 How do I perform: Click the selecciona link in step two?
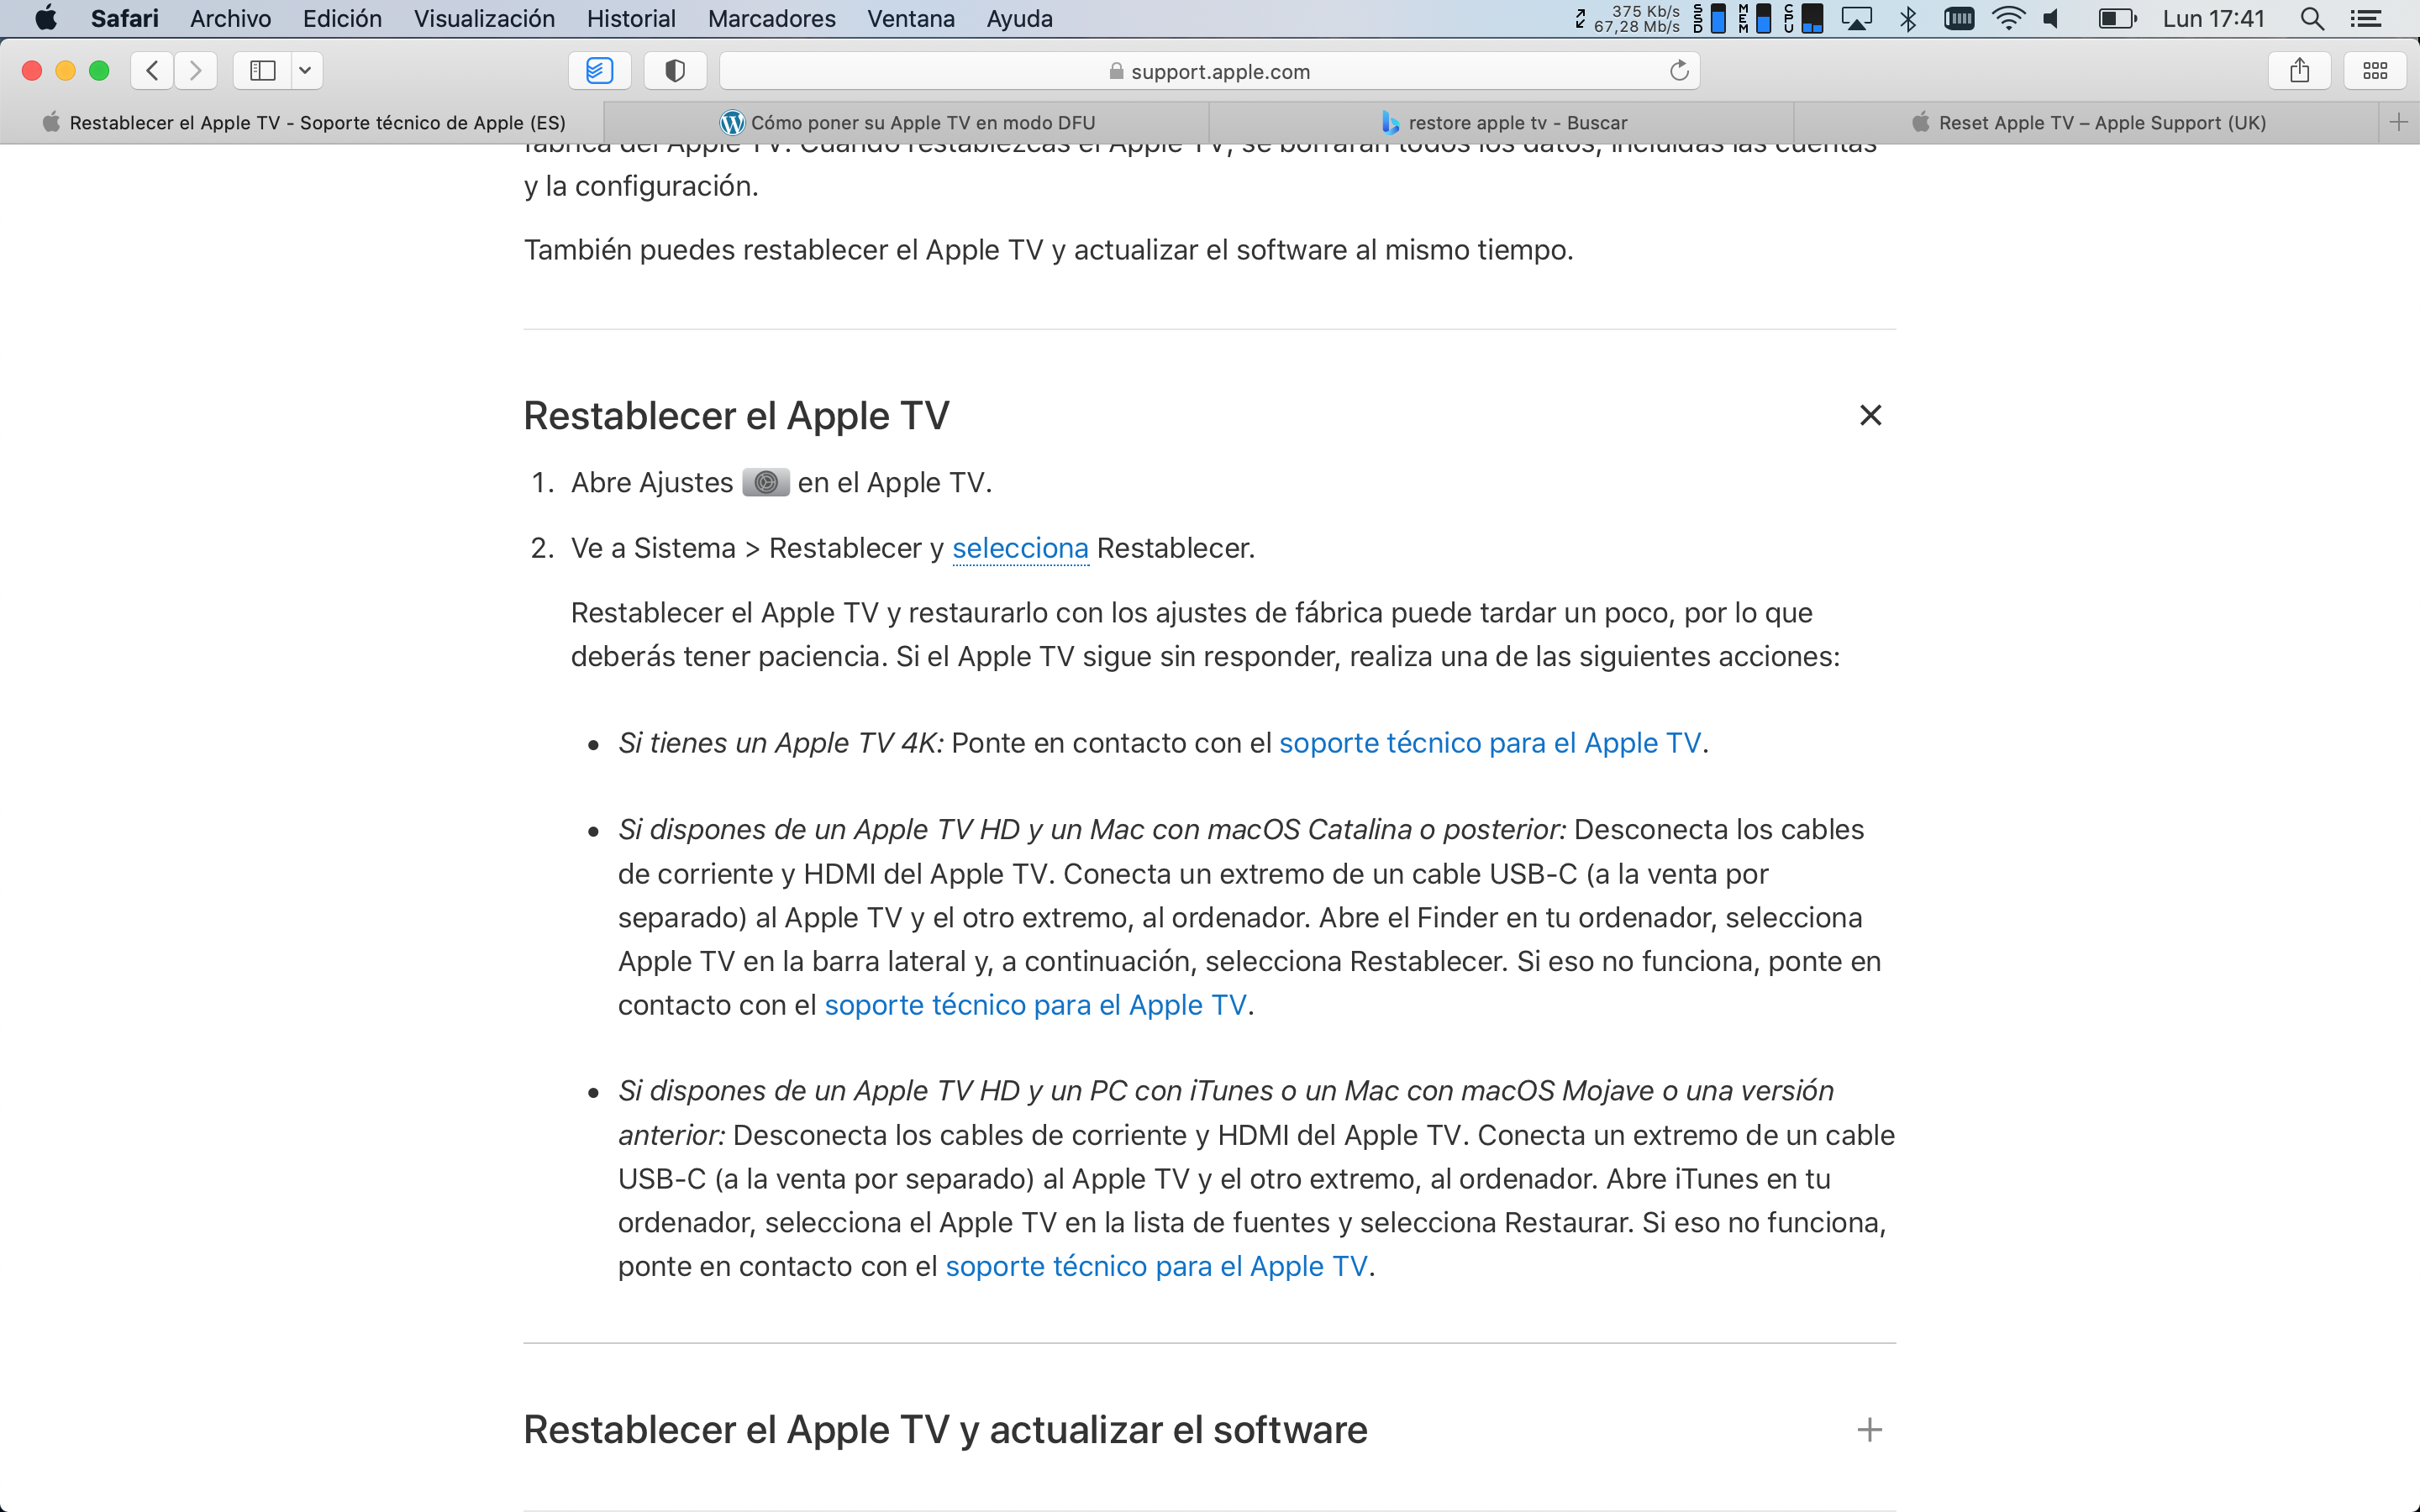click(1020, 549)
